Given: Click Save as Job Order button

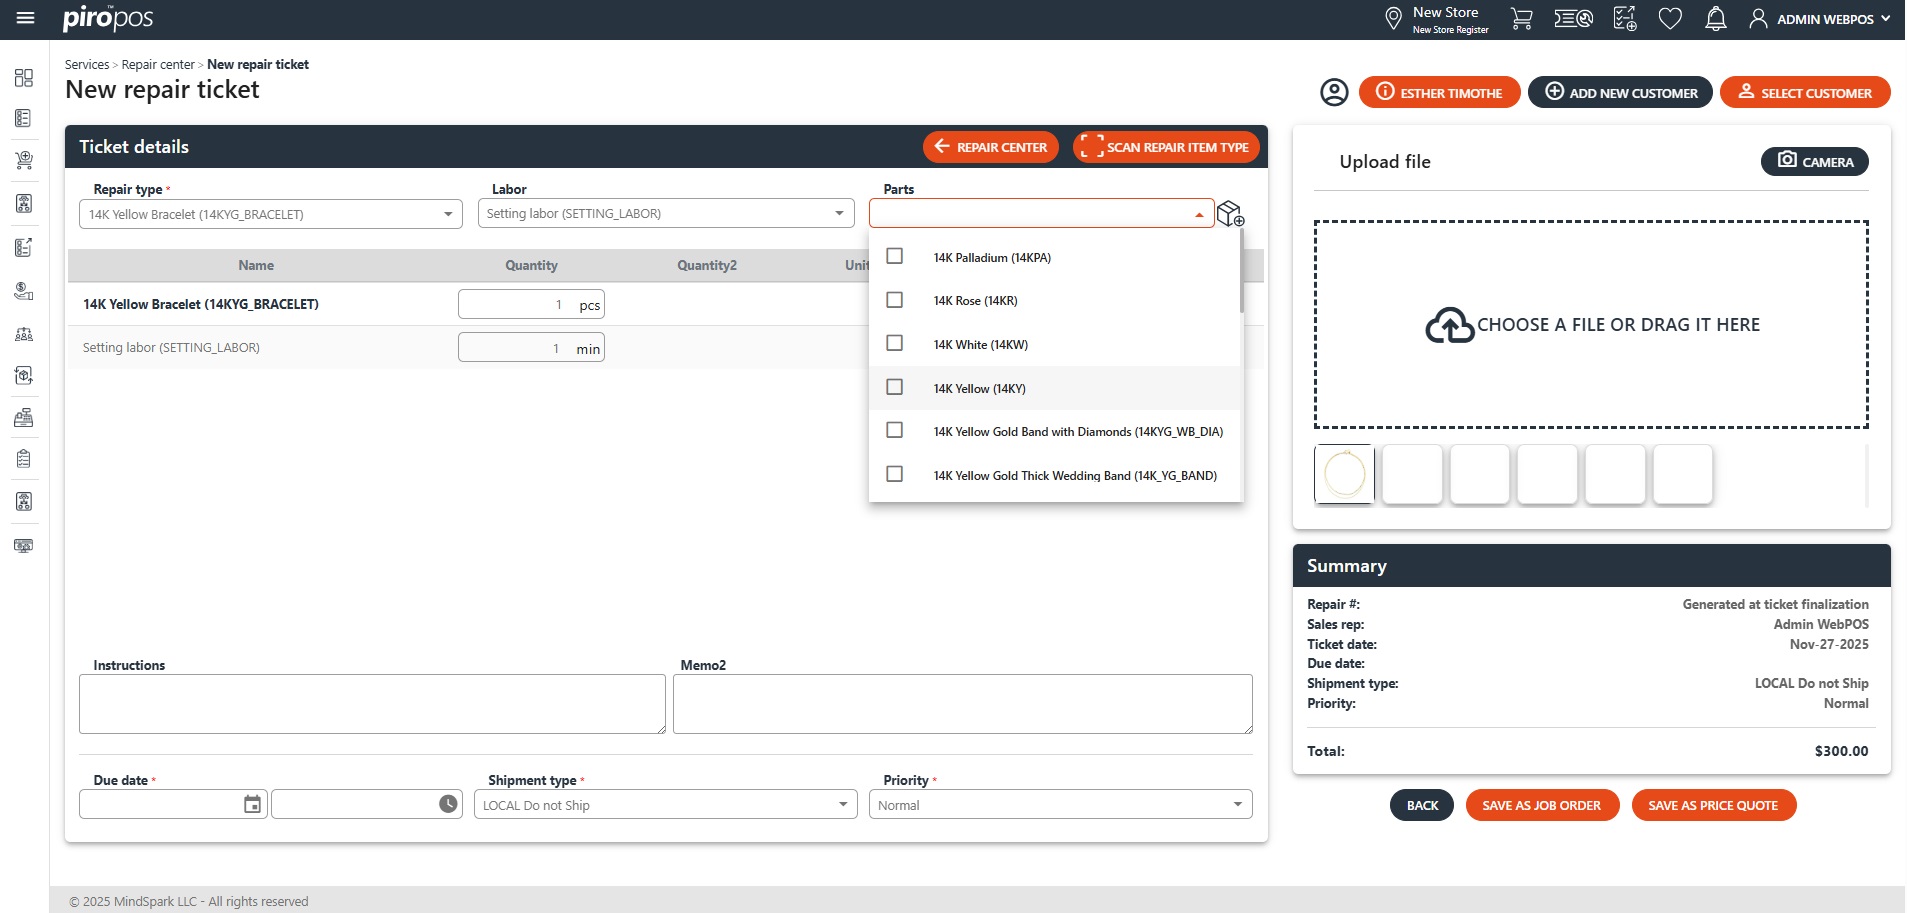Looking at the screenshot, I should pyautogui.click(x=1541, y=805).
